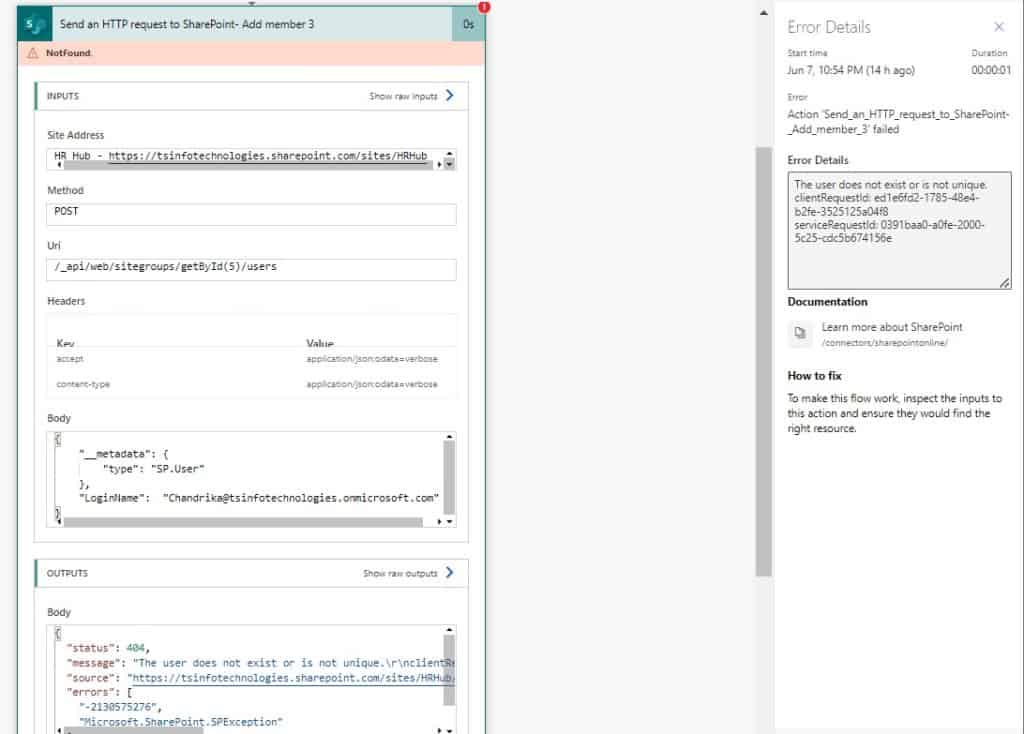Image resolution: width=1024 pixels, height=734 pixels.
Task: Click the input Body horizontal scrollbar
Action: click(242, 522)
